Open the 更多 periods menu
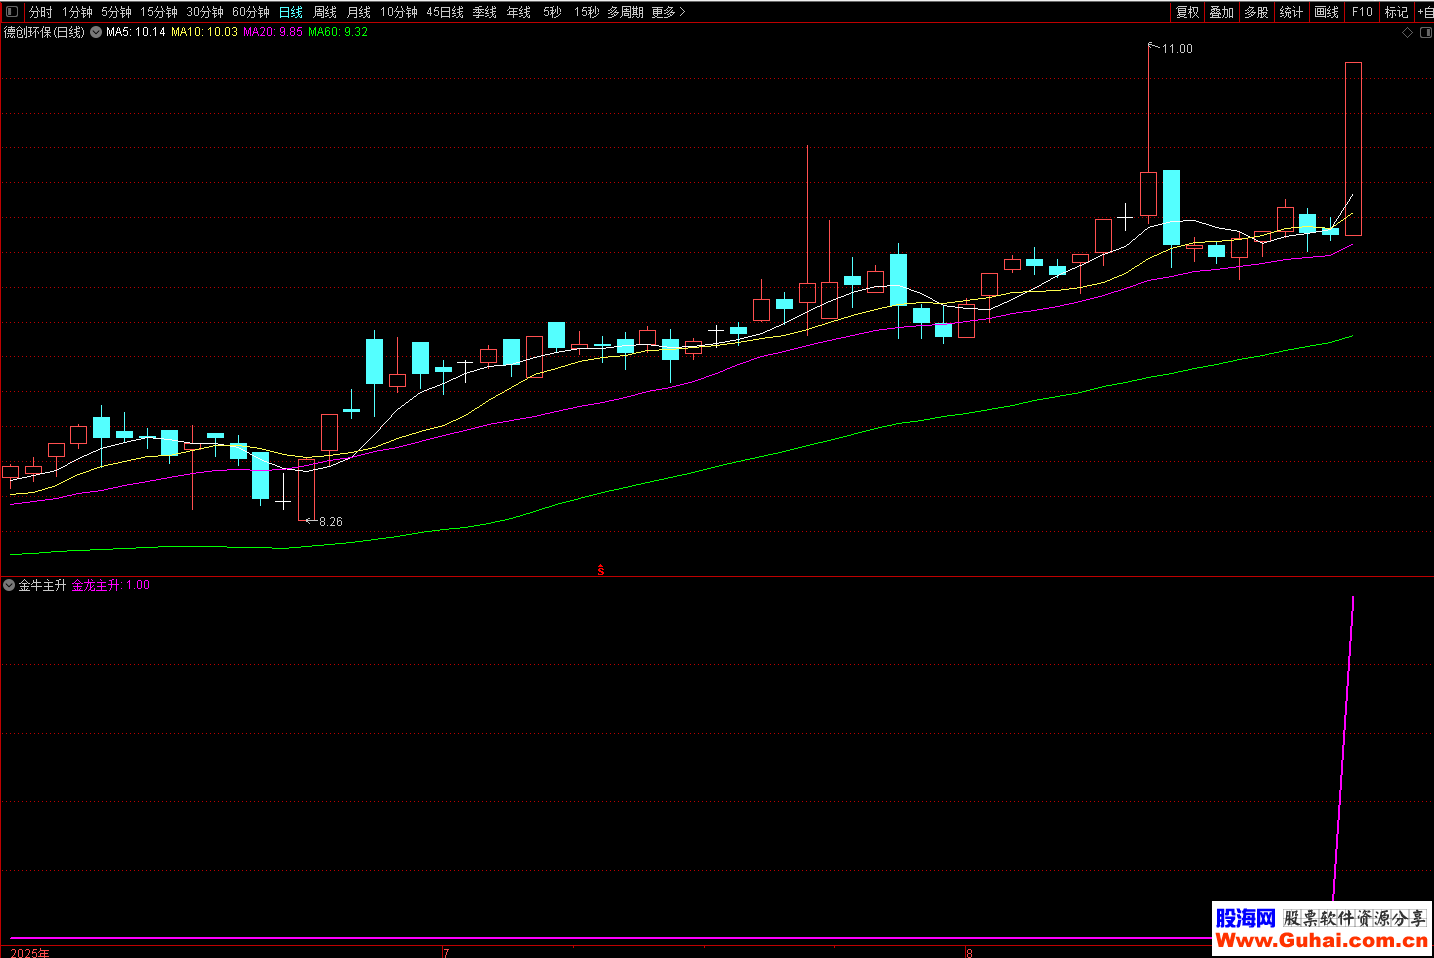The width and height of the screenshot is (1434, 958). 669,12
